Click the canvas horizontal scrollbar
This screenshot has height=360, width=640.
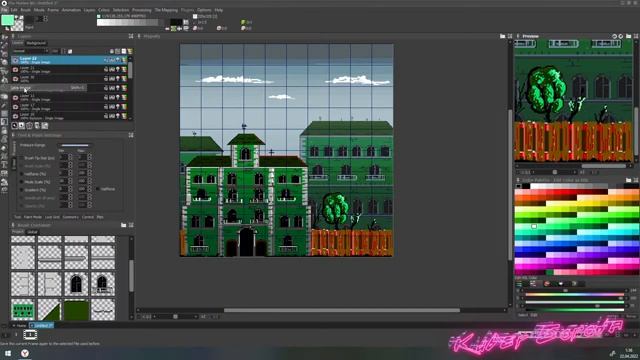[x=342, y=310]
